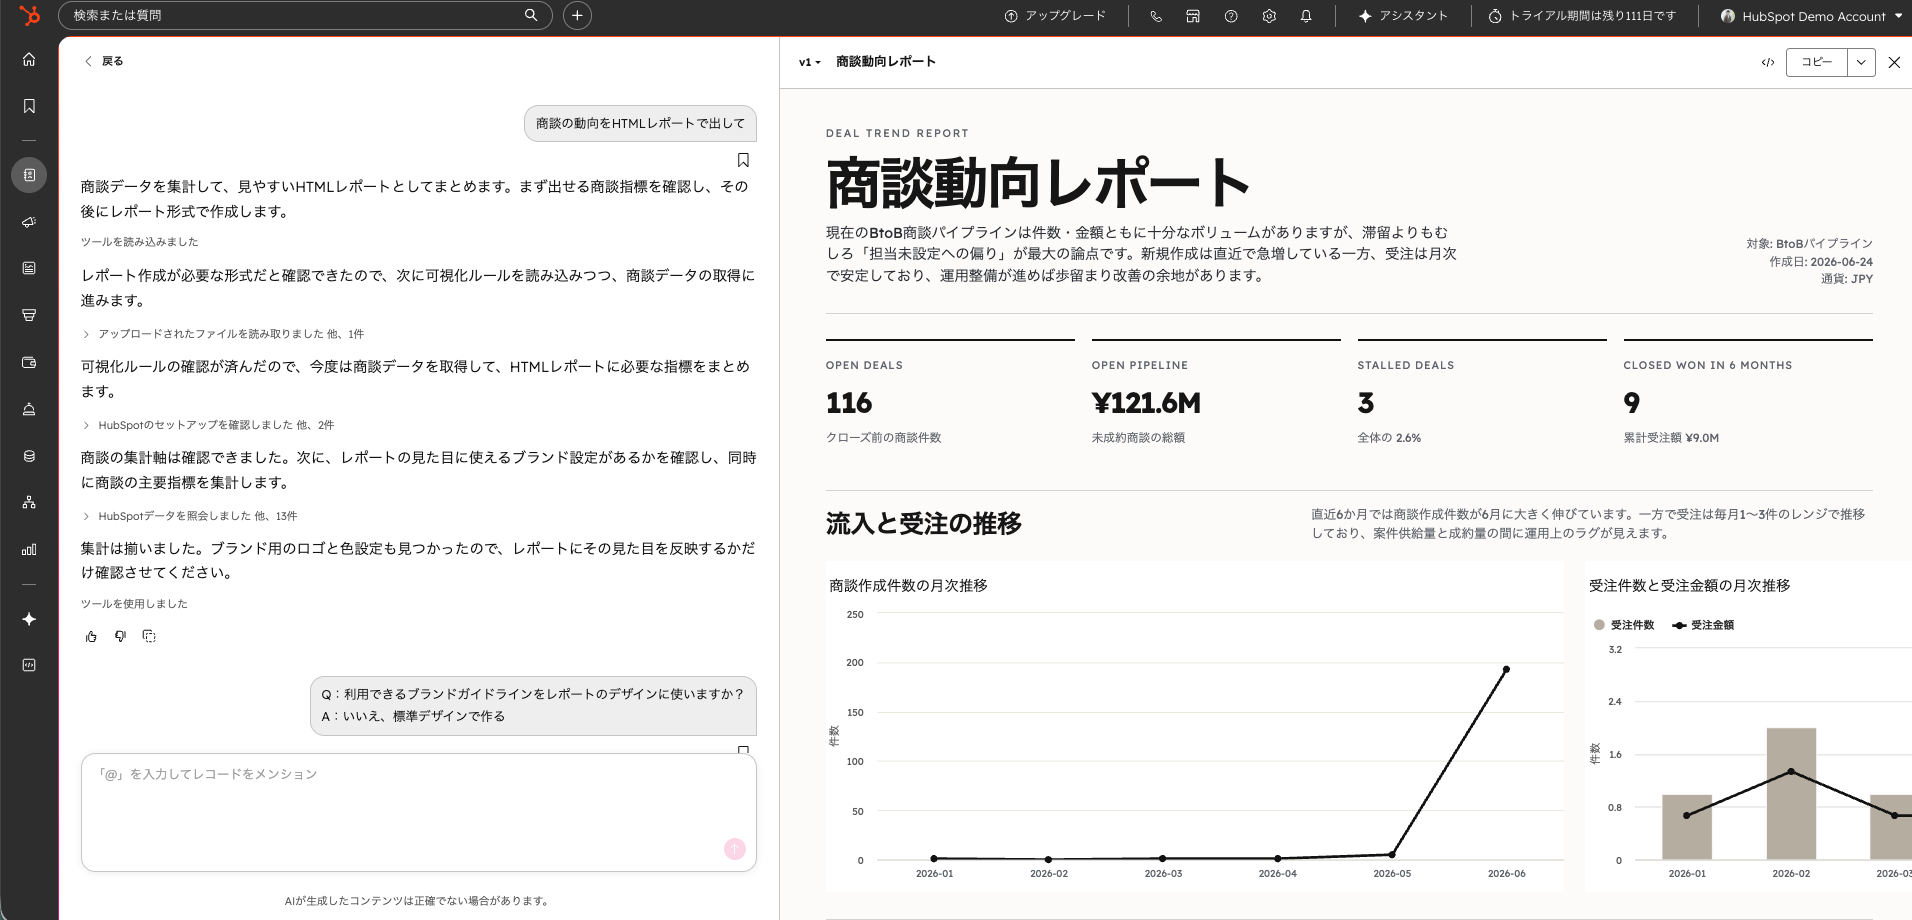1912x920 pixels.
Task: Open Bookmarks in the sidebar
Action: pyautogui.click(x=29, y=106)
